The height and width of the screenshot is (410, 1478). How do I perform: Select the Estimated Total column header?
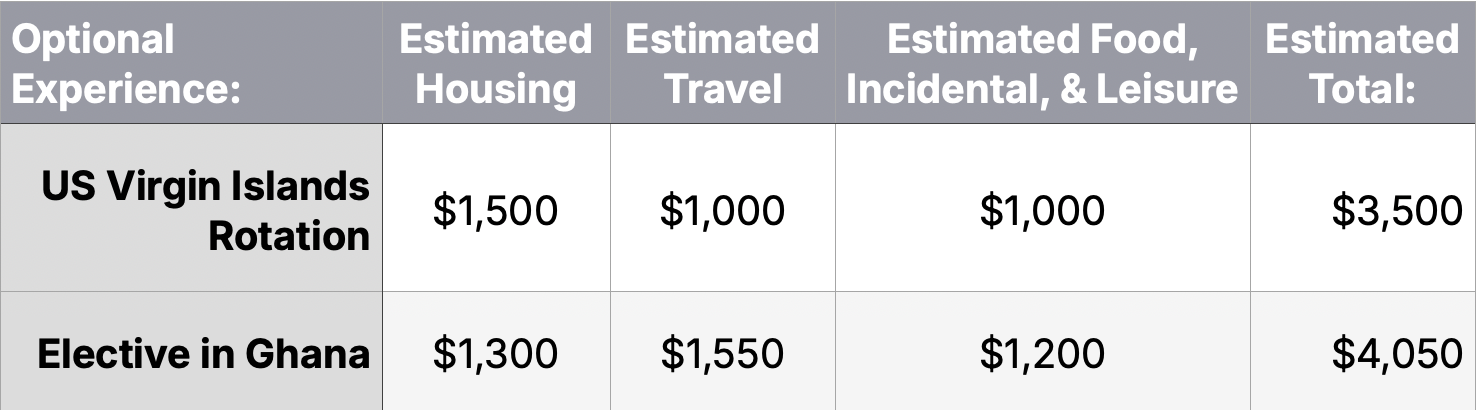[x=1364, y=62]
